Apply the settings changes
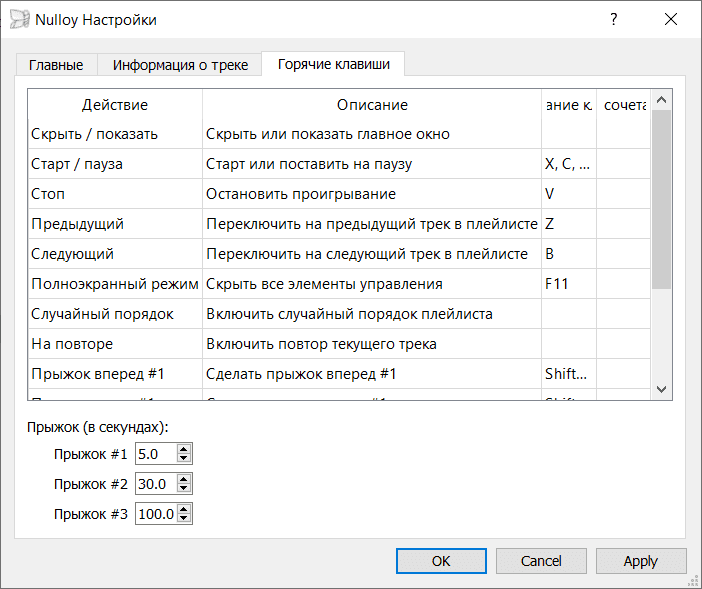The height and width of the screenshot is (589, 702). click(640, 561)
